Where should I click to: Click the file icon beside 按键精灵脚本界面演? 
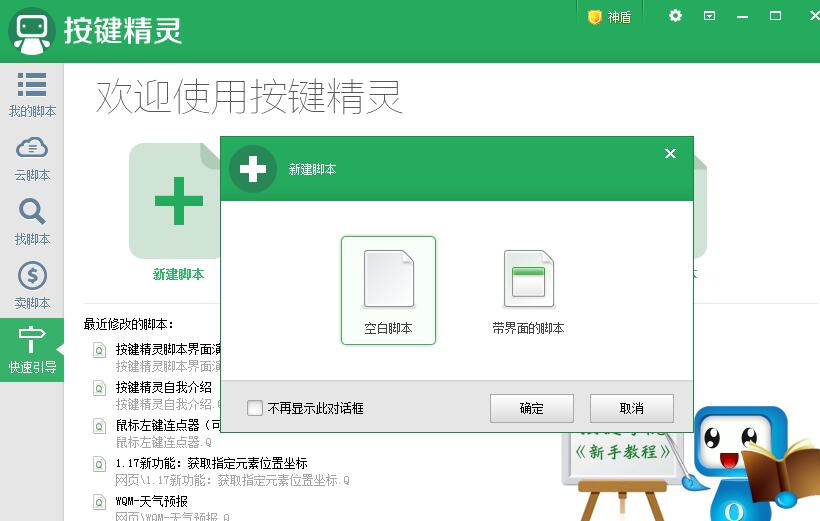(x=99, y=350)
